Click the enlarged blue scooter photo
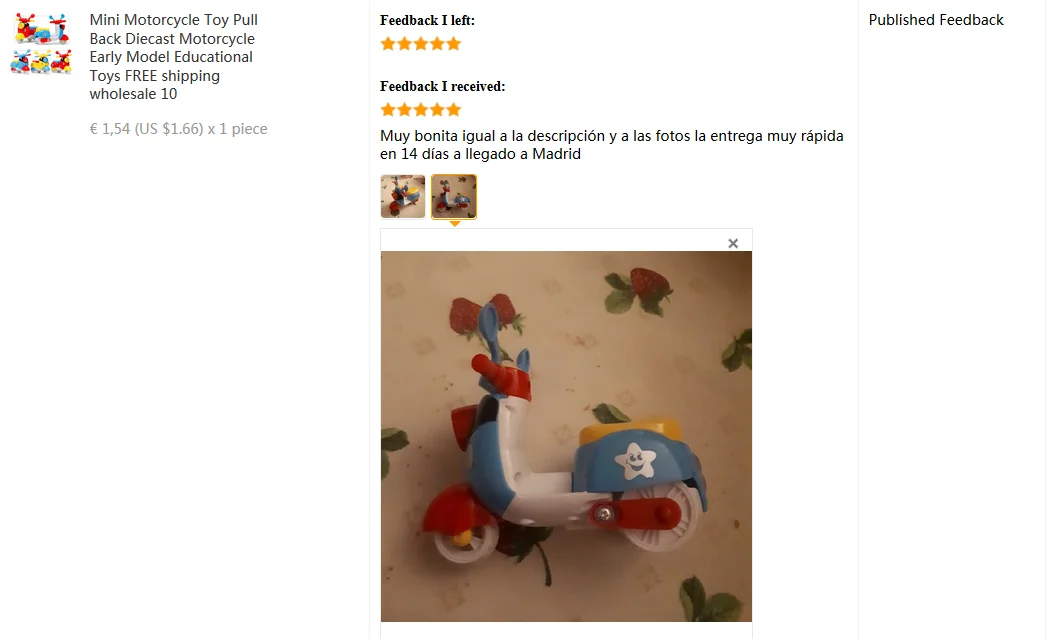 pyautogui.click(x=566, y=436)
